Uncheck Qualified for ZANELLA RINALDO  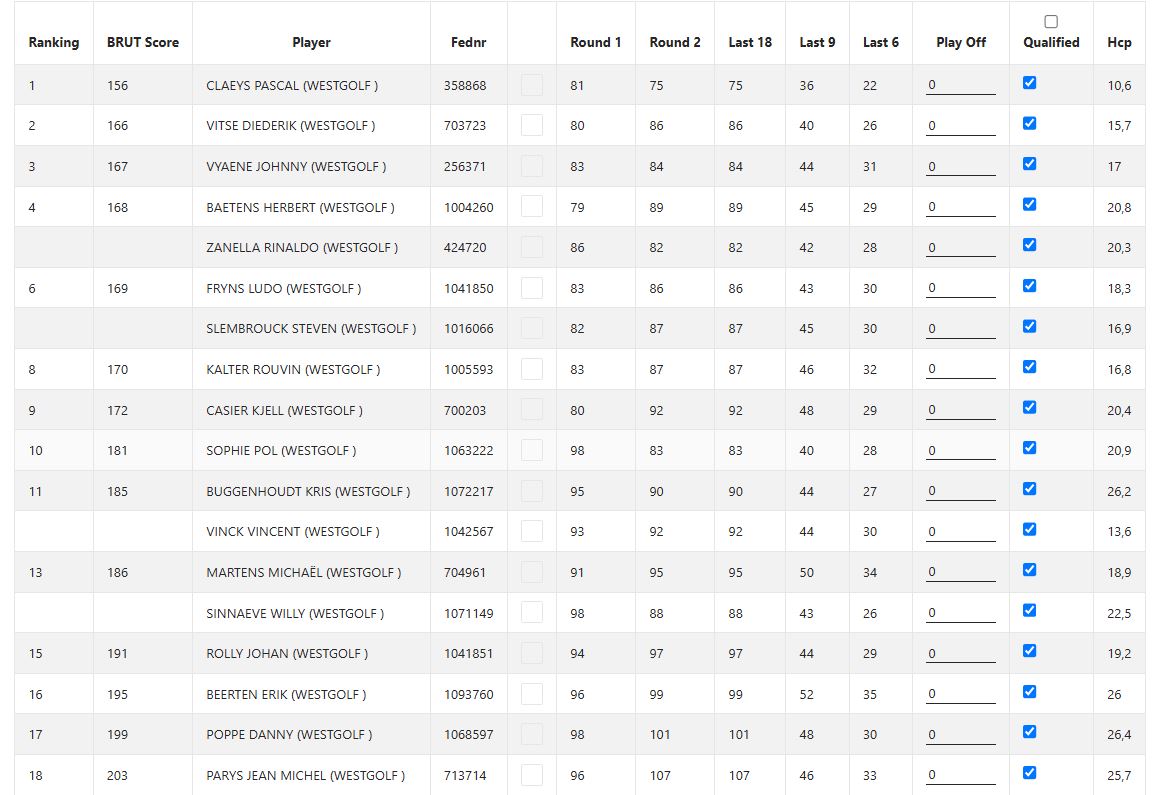click(1029, 245)
